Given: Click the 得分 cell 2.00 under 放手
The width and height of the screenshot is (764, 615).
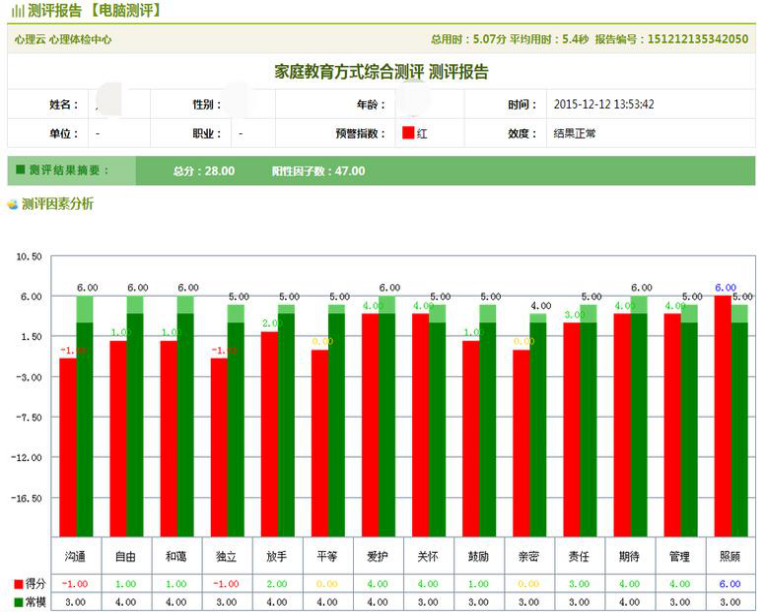Looking at the screenshot, I should [277, 584].
